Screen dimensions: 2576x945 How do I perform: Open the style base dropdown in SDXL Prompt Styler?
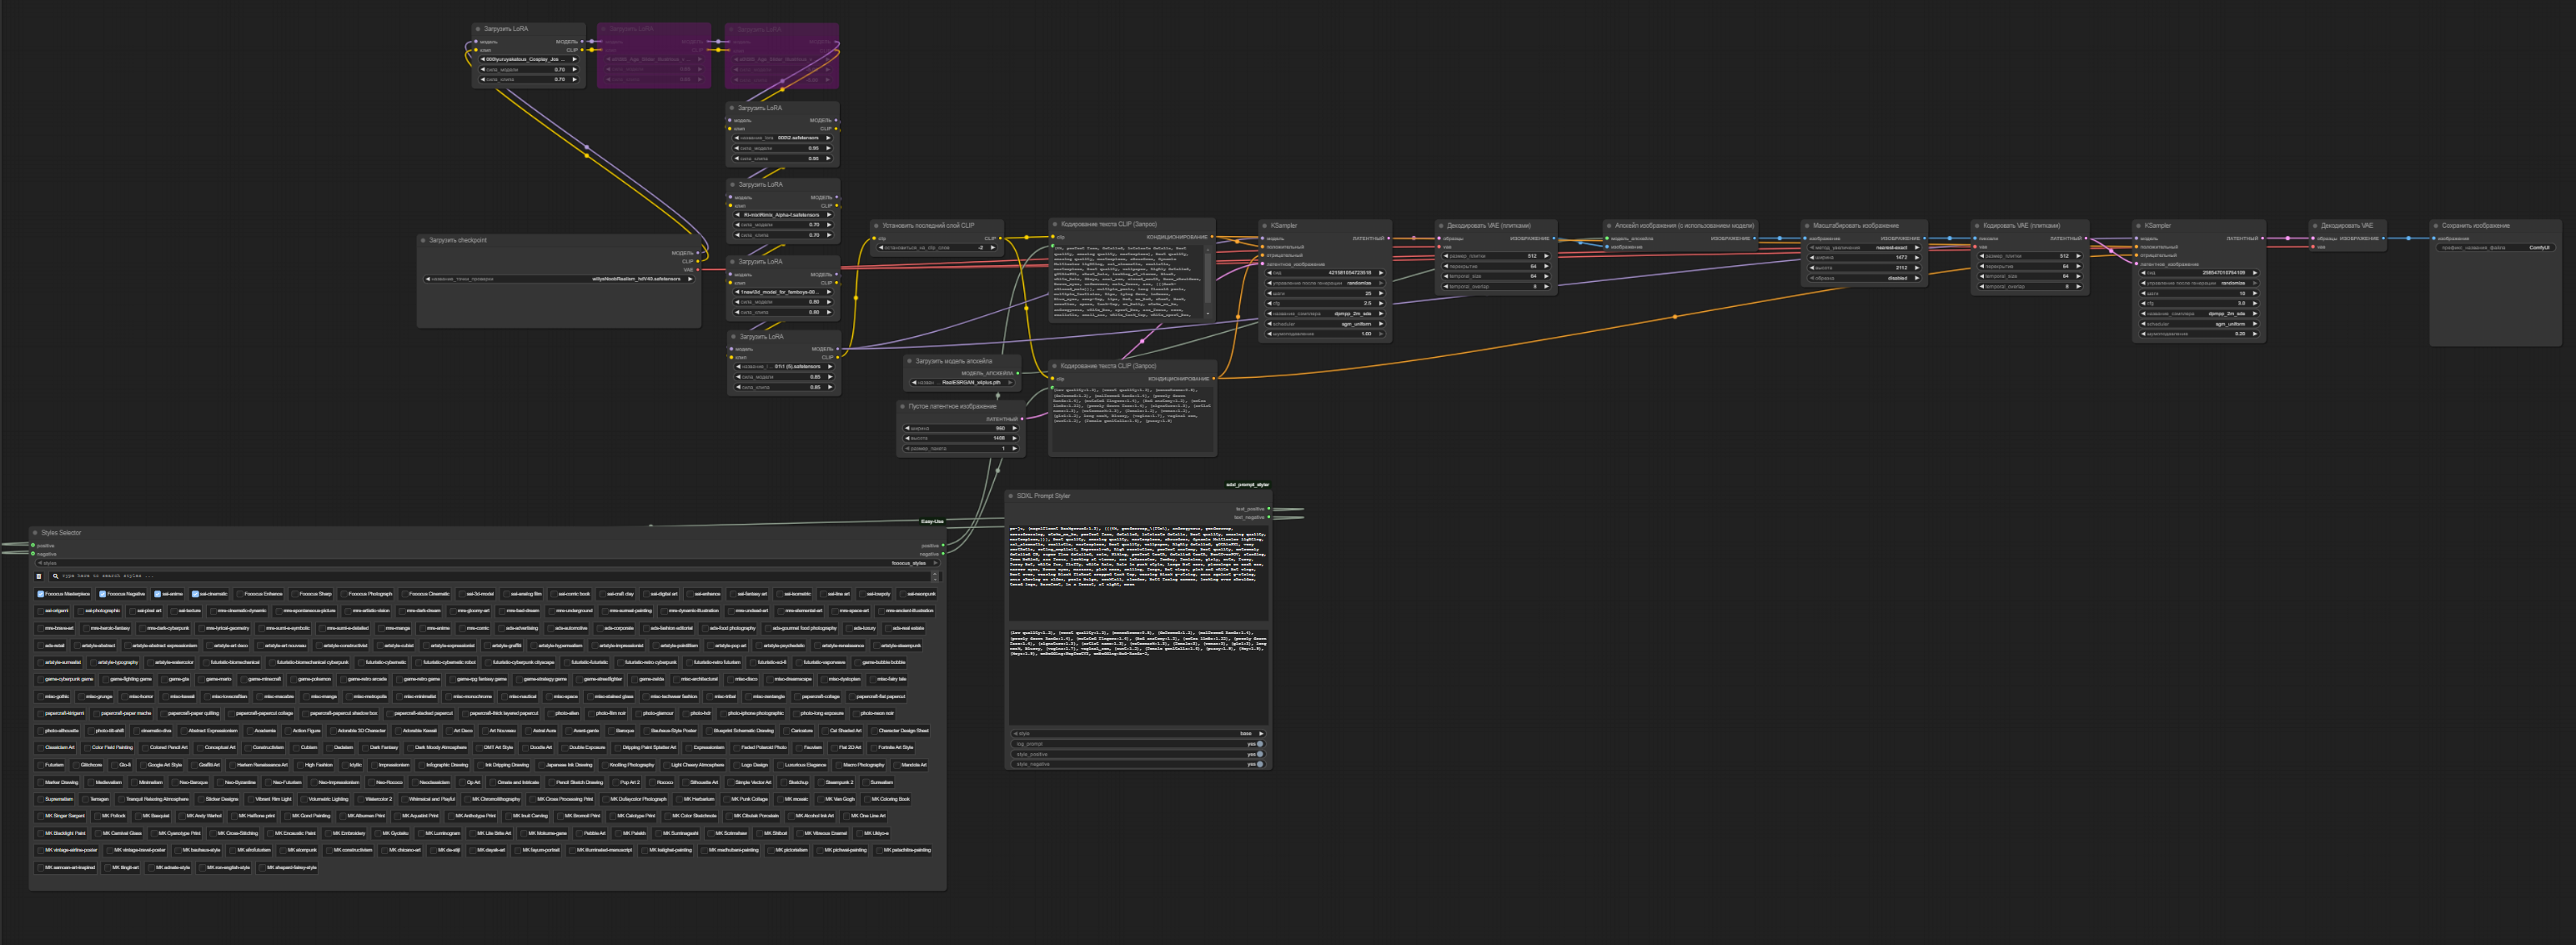1138,733
